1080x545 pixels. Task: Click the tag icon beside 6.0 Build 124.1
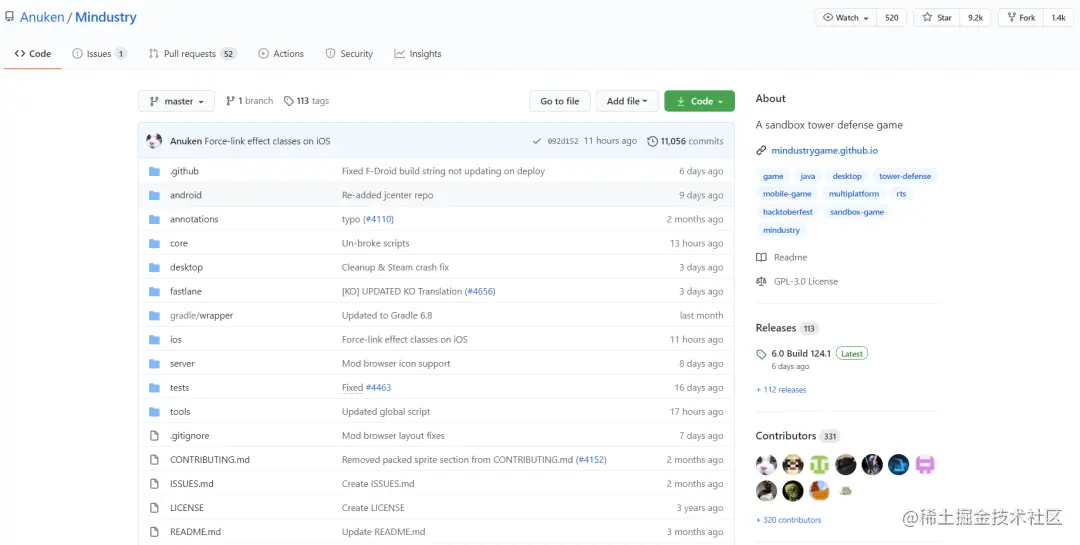[x=761, y=354]
